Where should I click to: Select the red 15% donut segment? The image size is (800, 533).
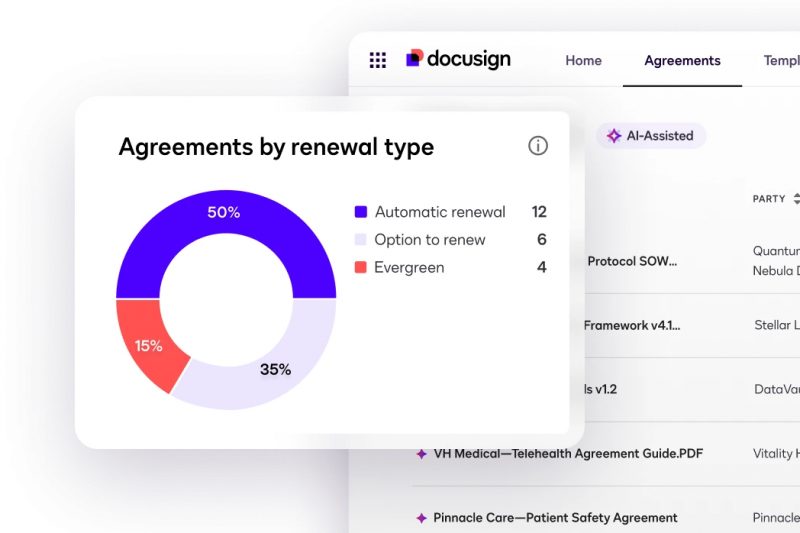148,345
